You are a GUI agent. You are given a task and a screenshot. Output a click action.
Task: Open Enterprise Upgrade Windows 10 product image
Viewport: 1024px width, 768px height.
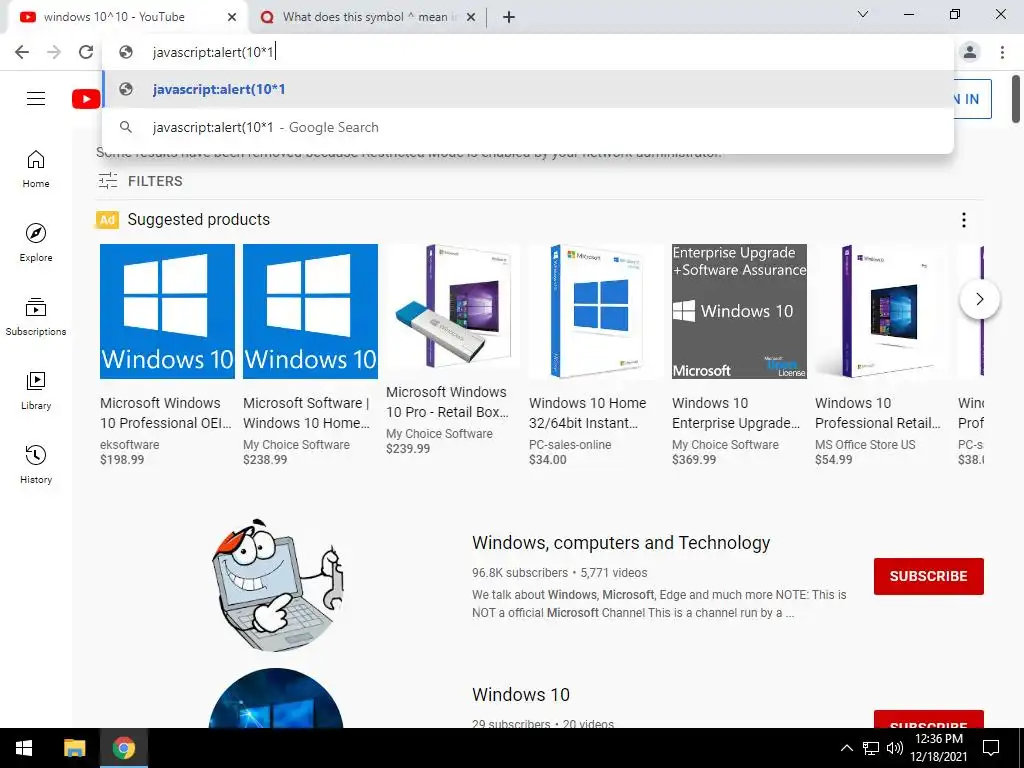739,312
